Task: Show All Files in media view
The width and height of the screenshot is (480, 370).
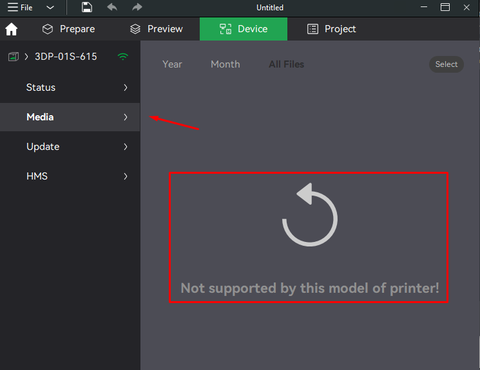Action: pyautogui.click(x=286, y=64)
